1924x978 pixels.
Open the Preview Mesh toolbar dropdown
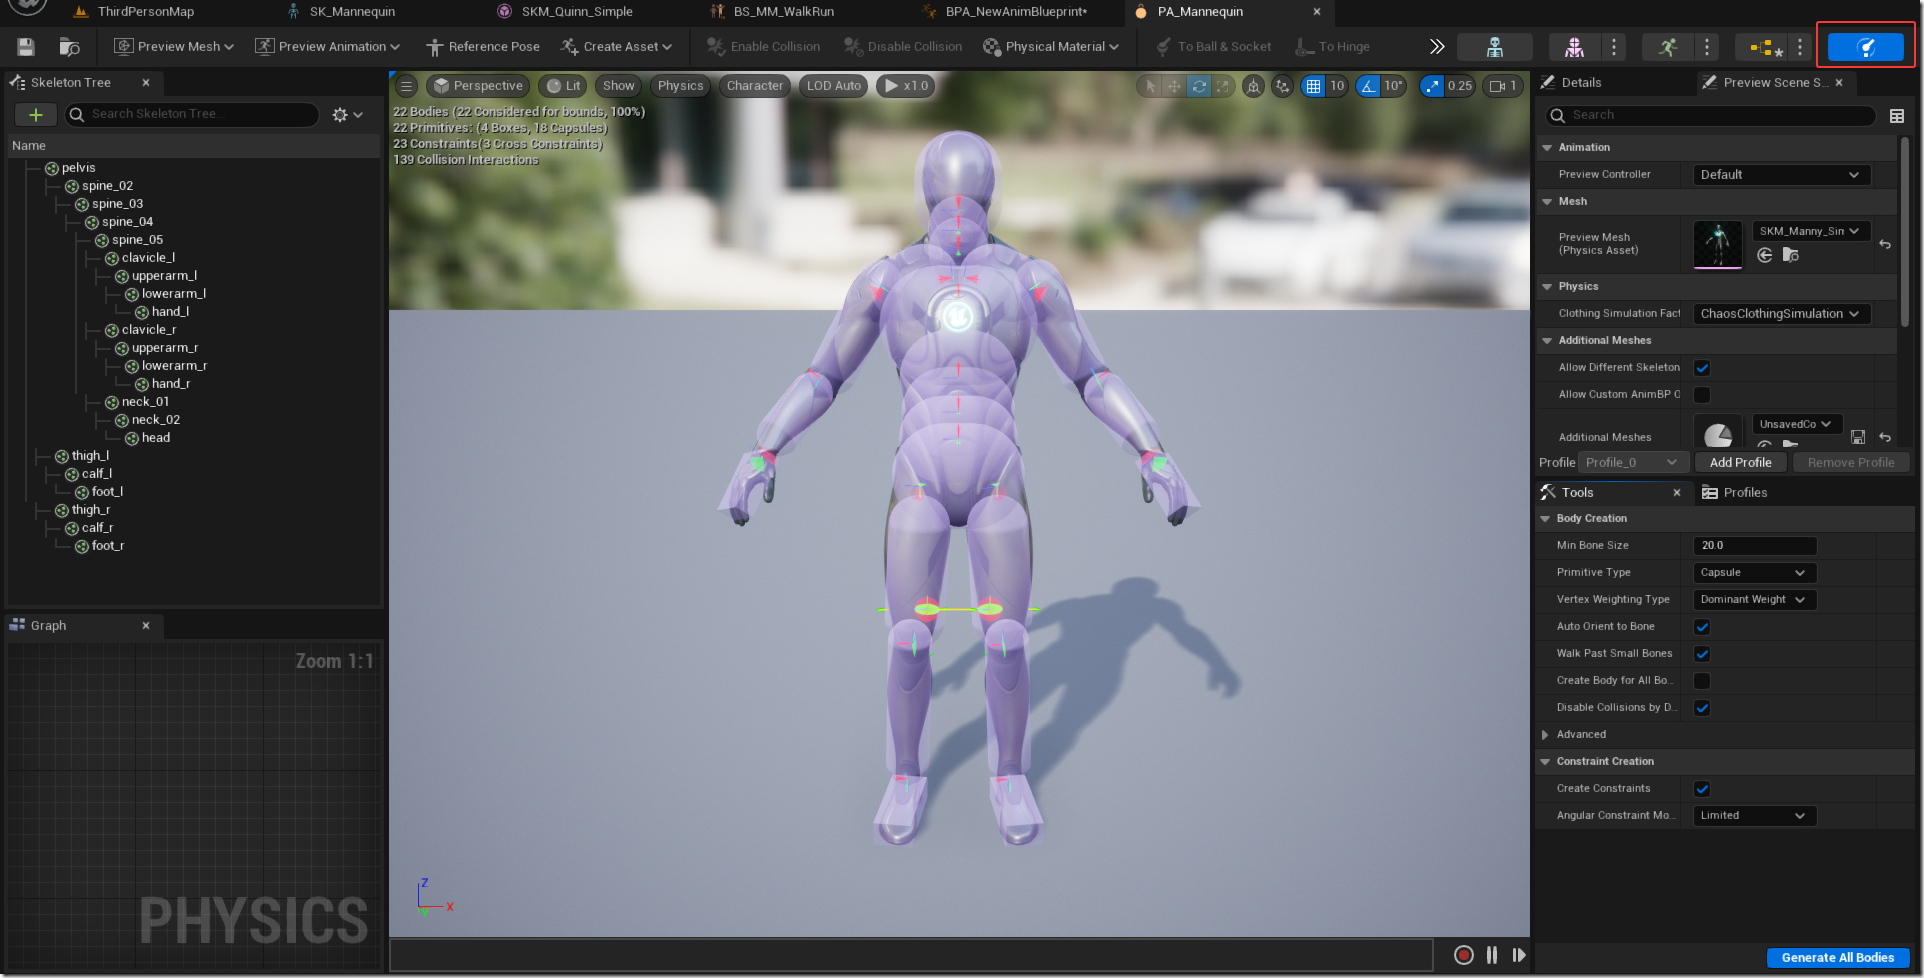point(174,47)
